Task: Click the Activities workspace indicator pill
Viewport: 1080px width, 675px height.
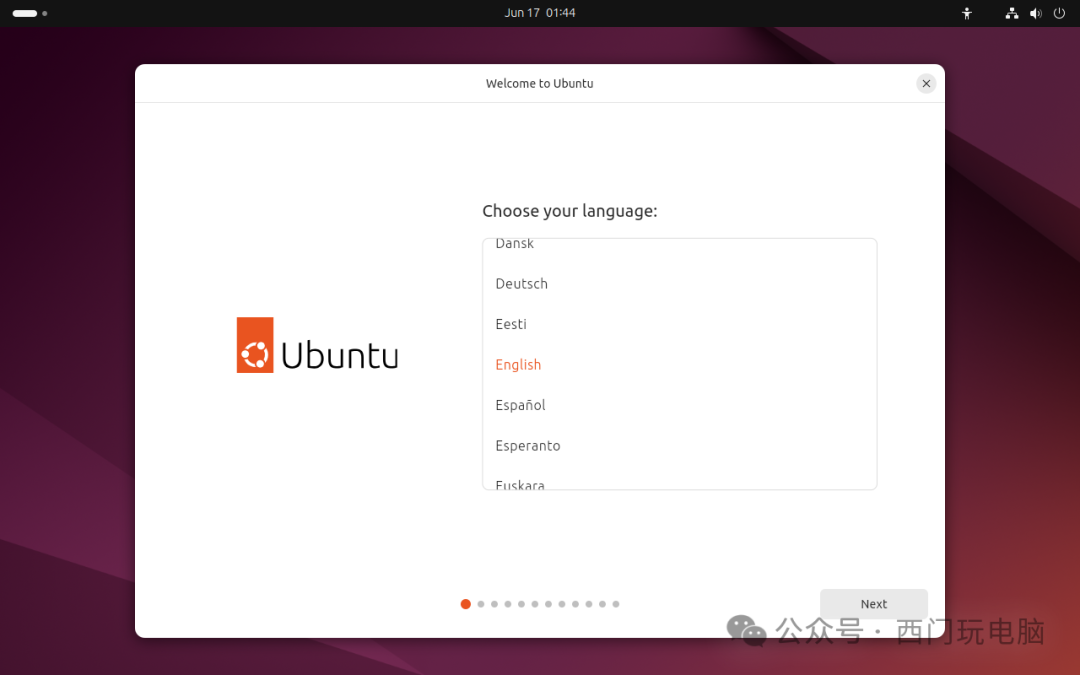Action: [x=25, y=13]
